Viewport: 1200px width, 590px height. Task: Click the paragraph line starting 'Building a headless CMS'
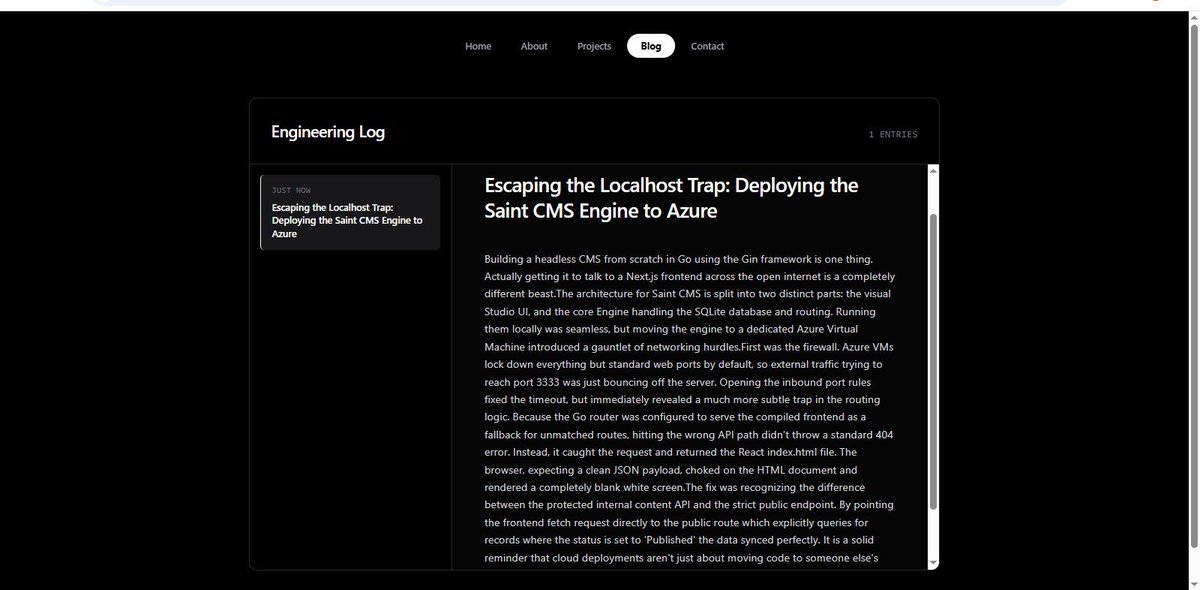click(x=679, y=259)
